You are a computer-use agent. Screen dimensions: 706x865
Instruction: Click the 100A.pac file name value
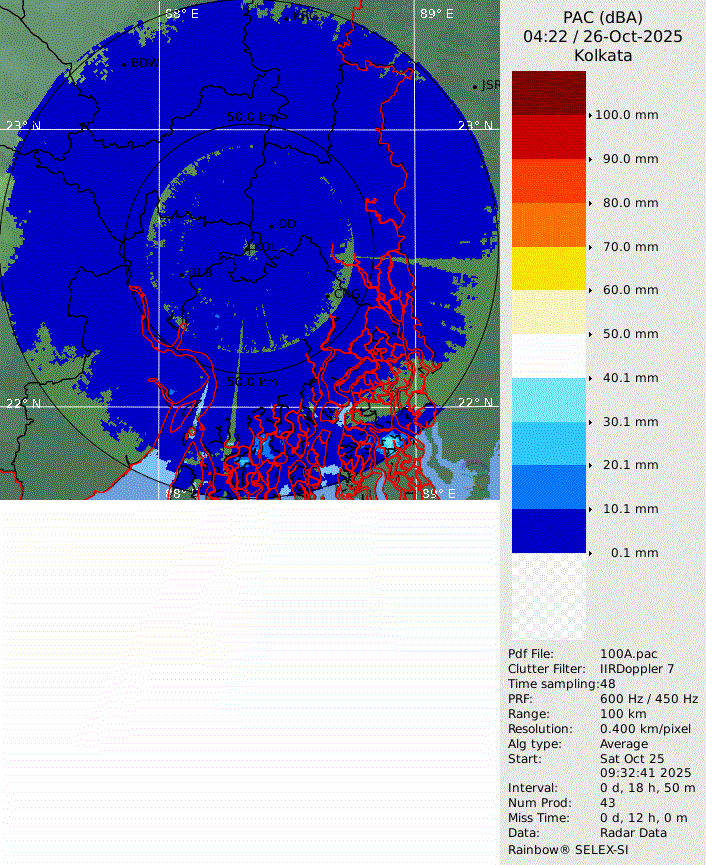[629, 654]
